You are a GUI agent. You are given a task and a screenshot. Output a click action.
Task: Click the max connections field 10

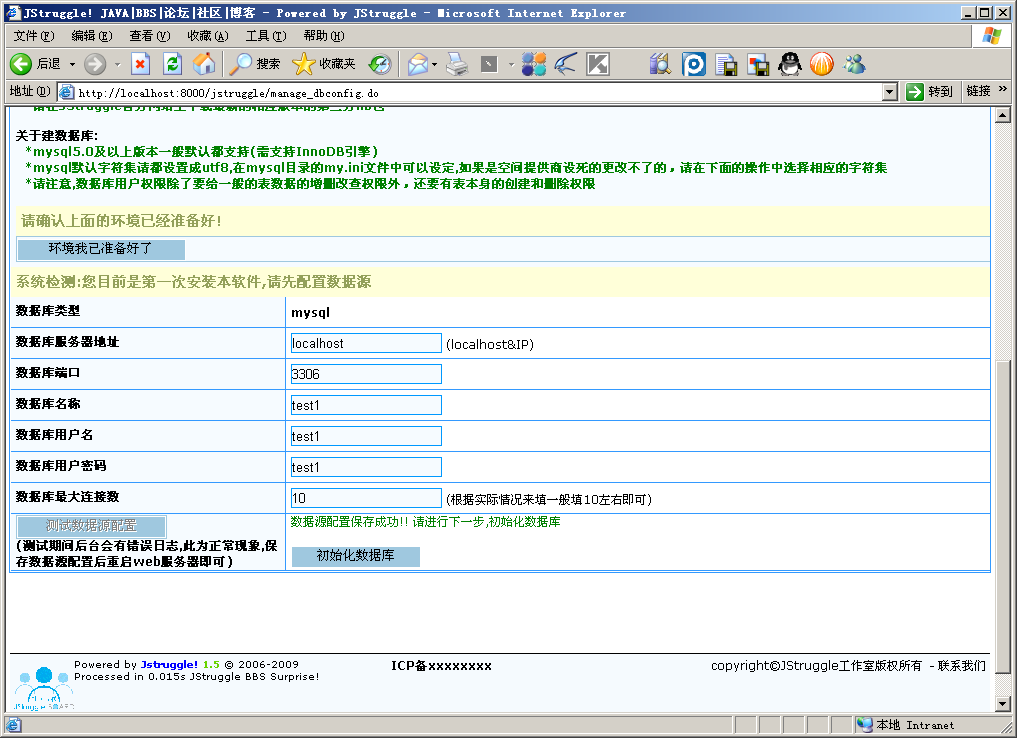[366, 498]
